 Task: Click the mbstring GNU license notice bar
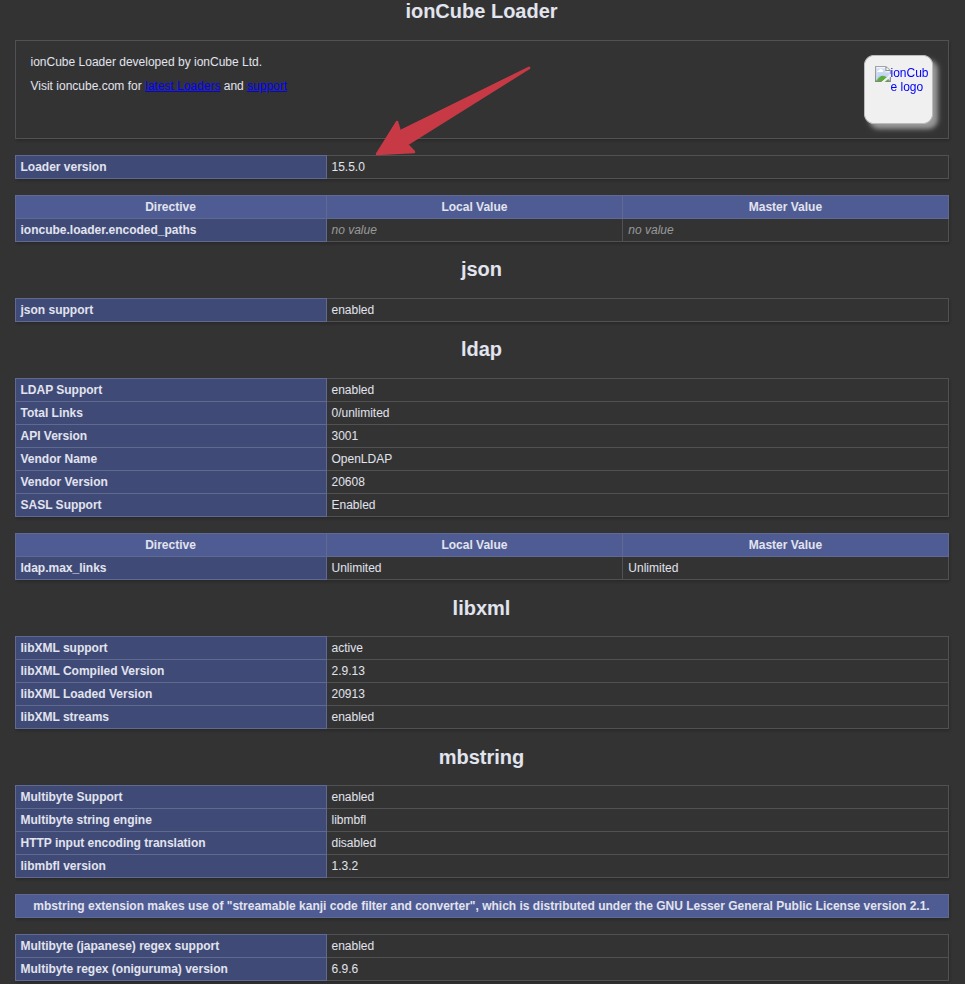tap(481, 906)
